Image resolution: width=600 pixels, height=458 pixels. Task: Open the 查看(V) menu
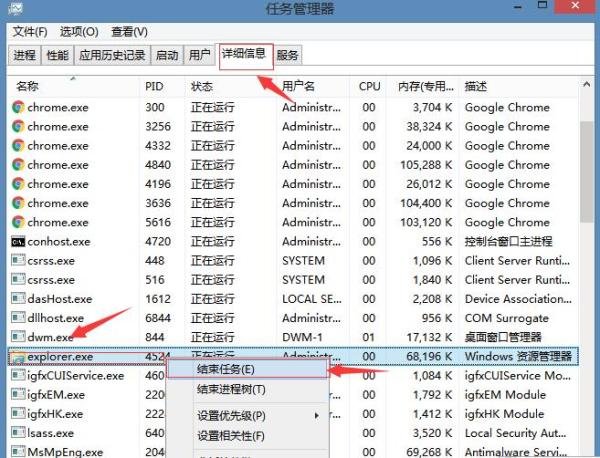(129, 32)
